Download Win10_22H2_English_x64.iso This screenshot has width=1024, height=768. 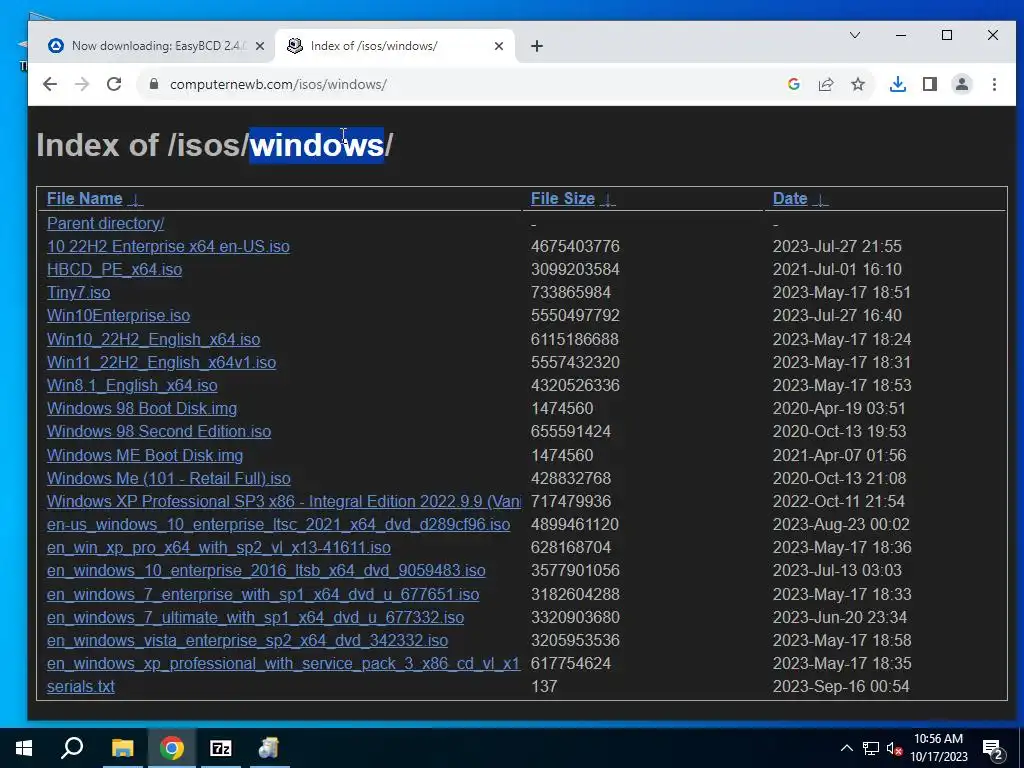[x=153, y=340]
